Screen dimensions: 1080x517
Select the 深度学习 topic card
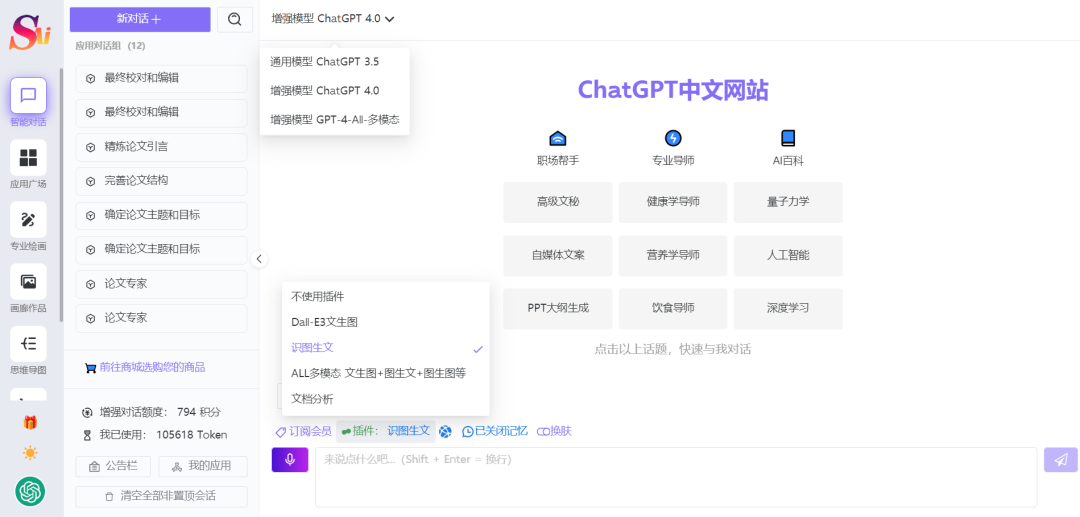(x=788, y=308)
